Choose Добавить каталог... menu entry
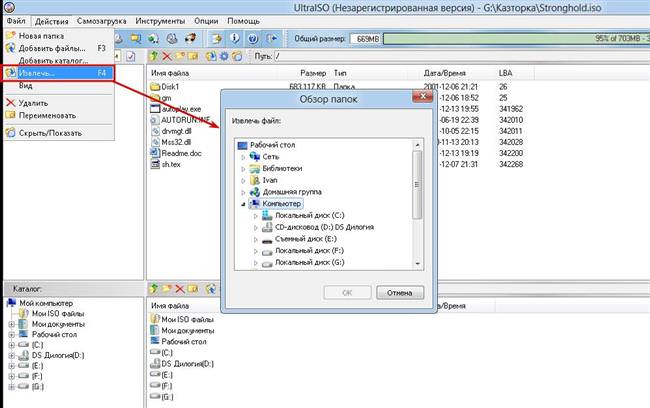 58,61
